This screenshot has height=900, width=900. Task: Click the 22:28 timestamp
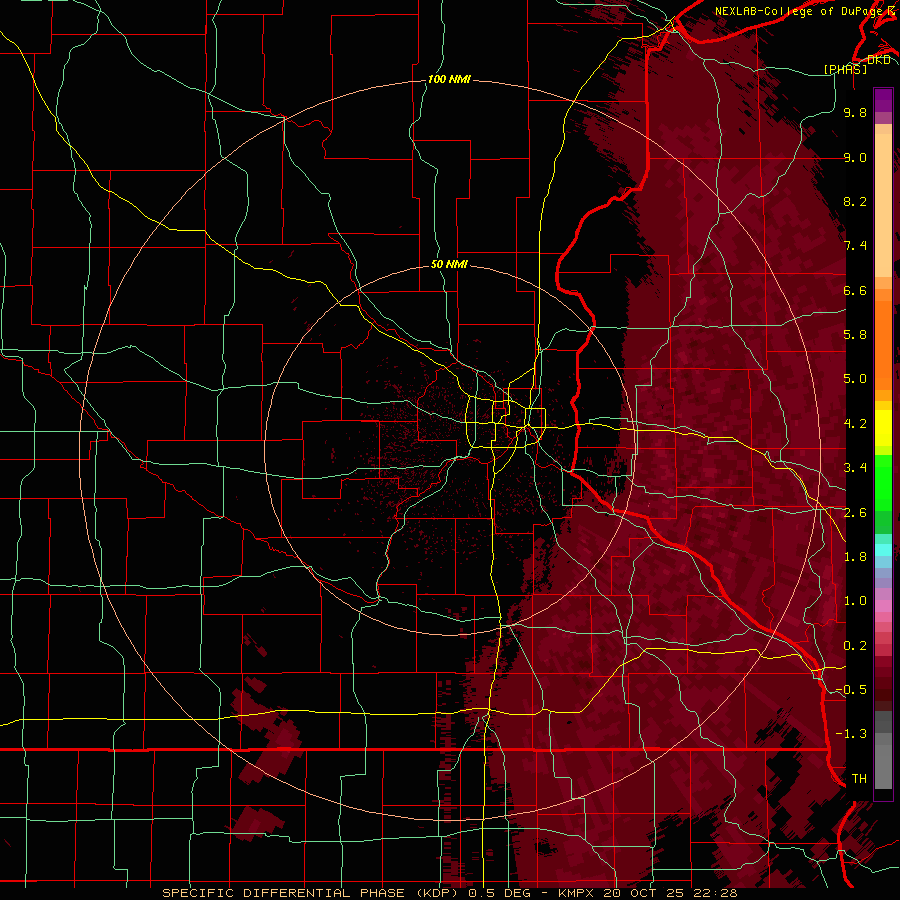tap(717, 893)
